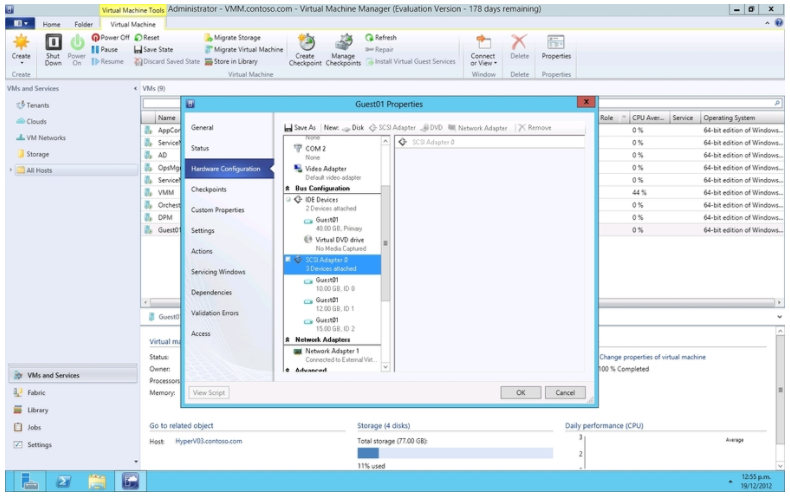This screenshot has width=790, height=498.
Task: Click OK in Guest01 Properties
Action: click(x=520, y=393)
